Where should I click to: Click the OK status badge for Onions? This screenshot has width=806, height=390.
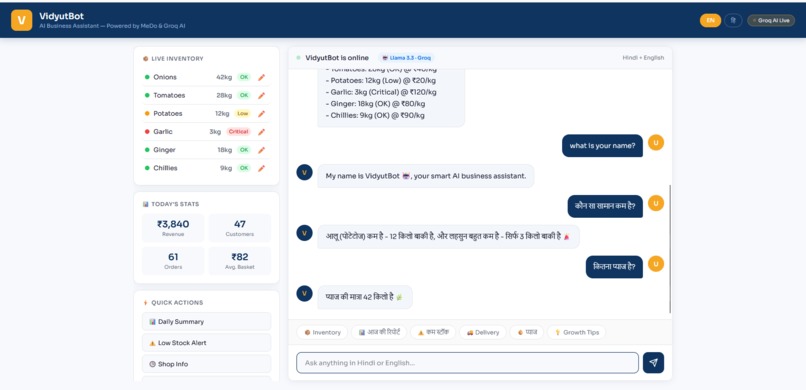click(x=244, y=77)
